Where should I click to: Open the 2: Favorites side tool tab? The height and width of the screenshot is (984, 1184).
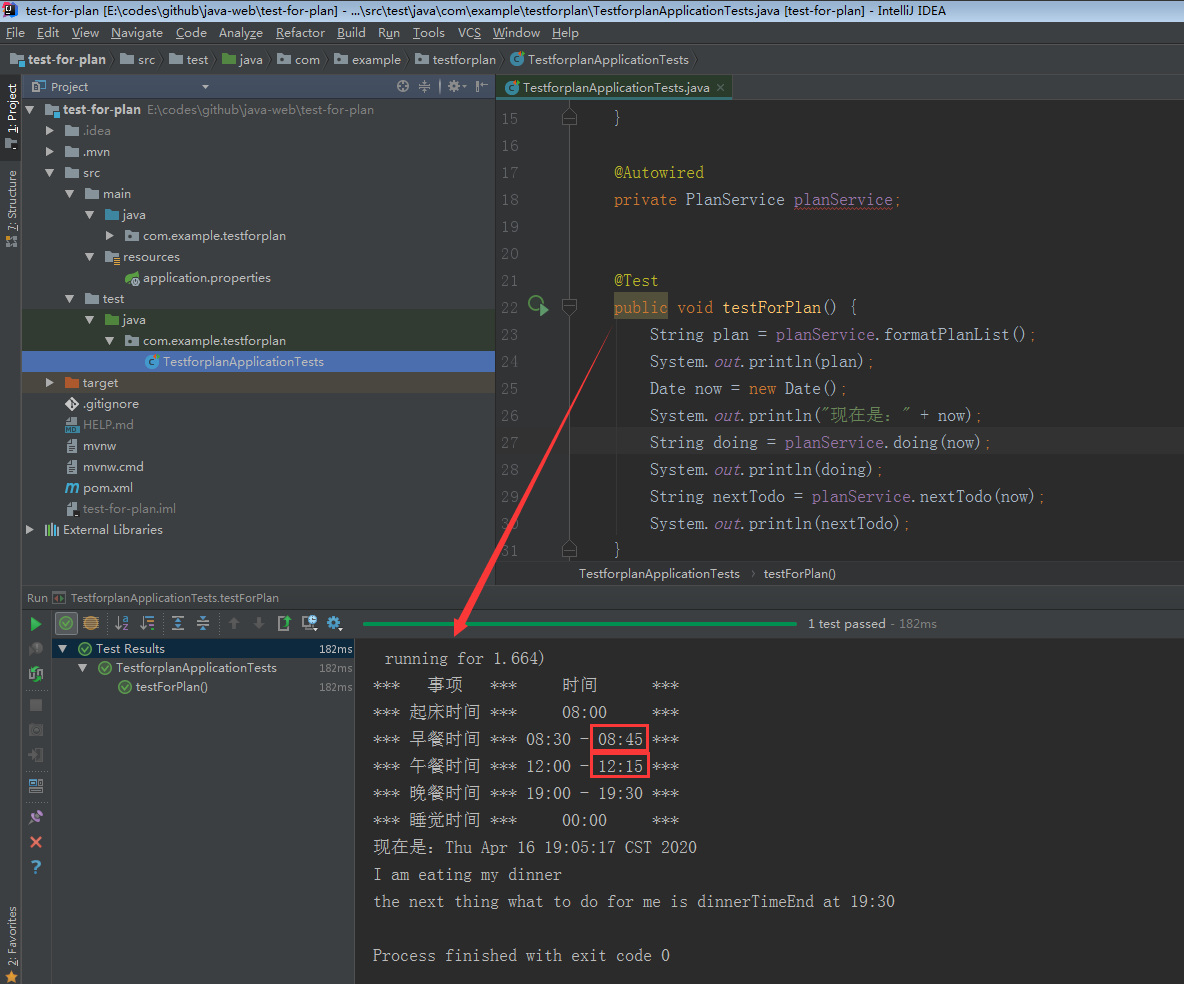[x=11, y=942]
